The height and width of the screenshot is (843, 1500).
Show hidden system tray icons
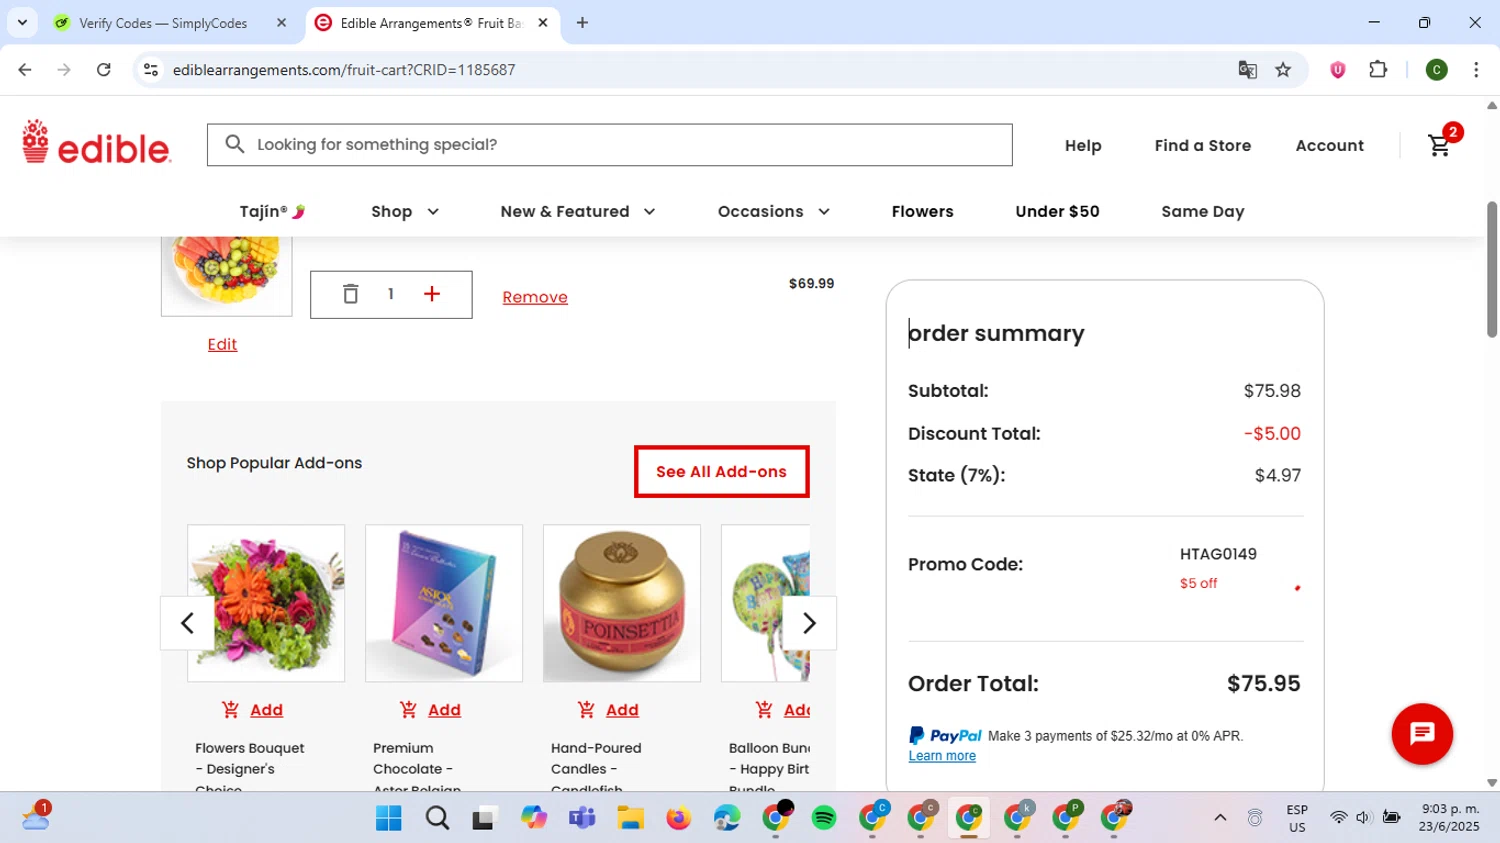click(1220, 818)
